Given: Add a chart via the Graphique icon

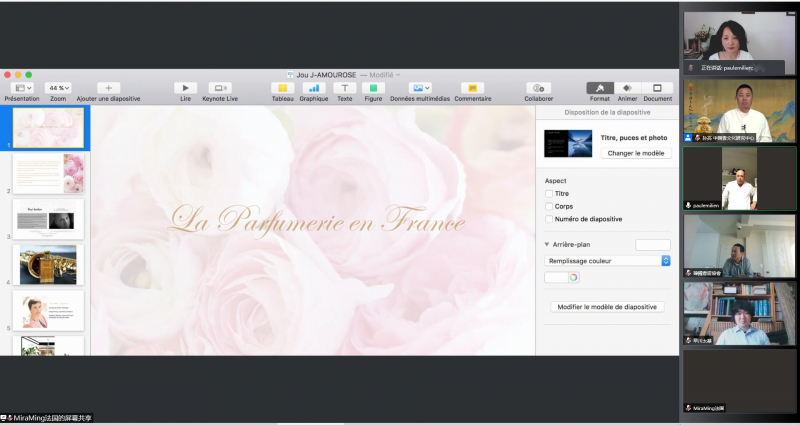Looking at the screenshot, I should pos(313,88).
